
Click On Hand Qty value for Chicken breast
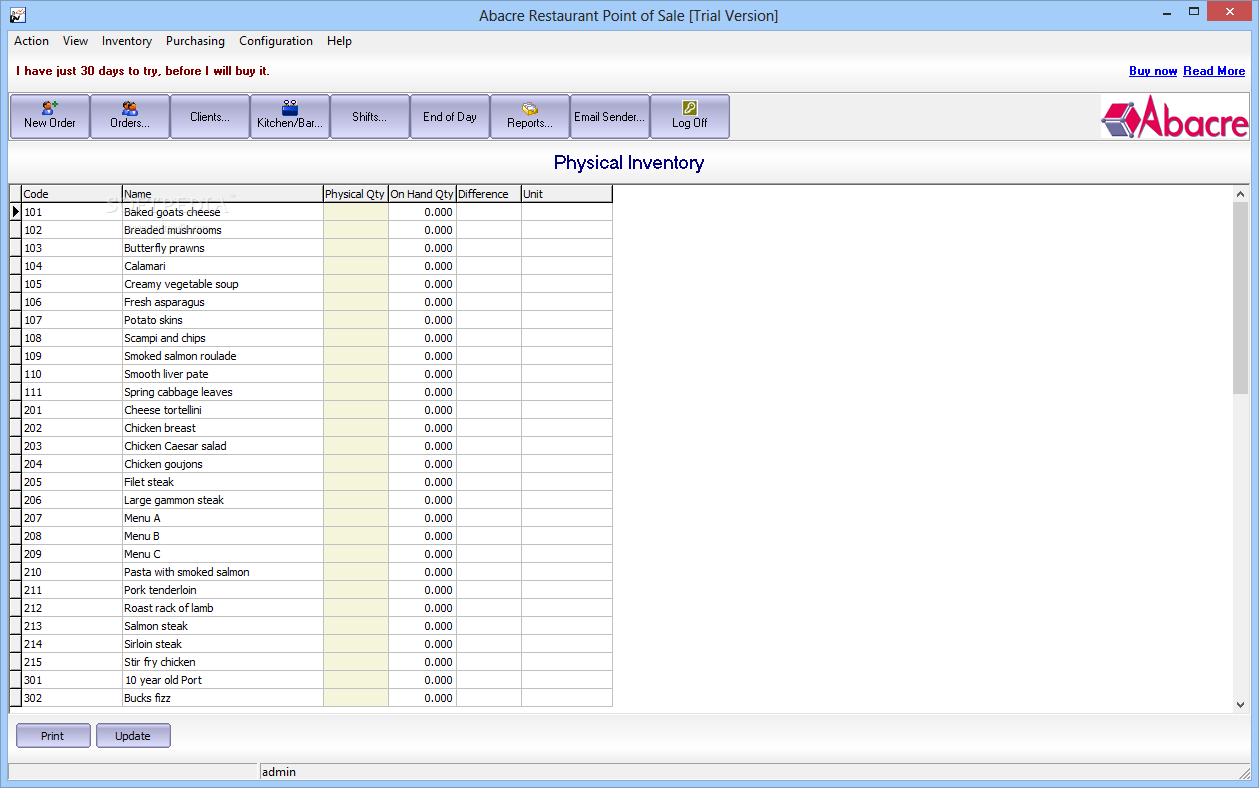pos(422,428)
